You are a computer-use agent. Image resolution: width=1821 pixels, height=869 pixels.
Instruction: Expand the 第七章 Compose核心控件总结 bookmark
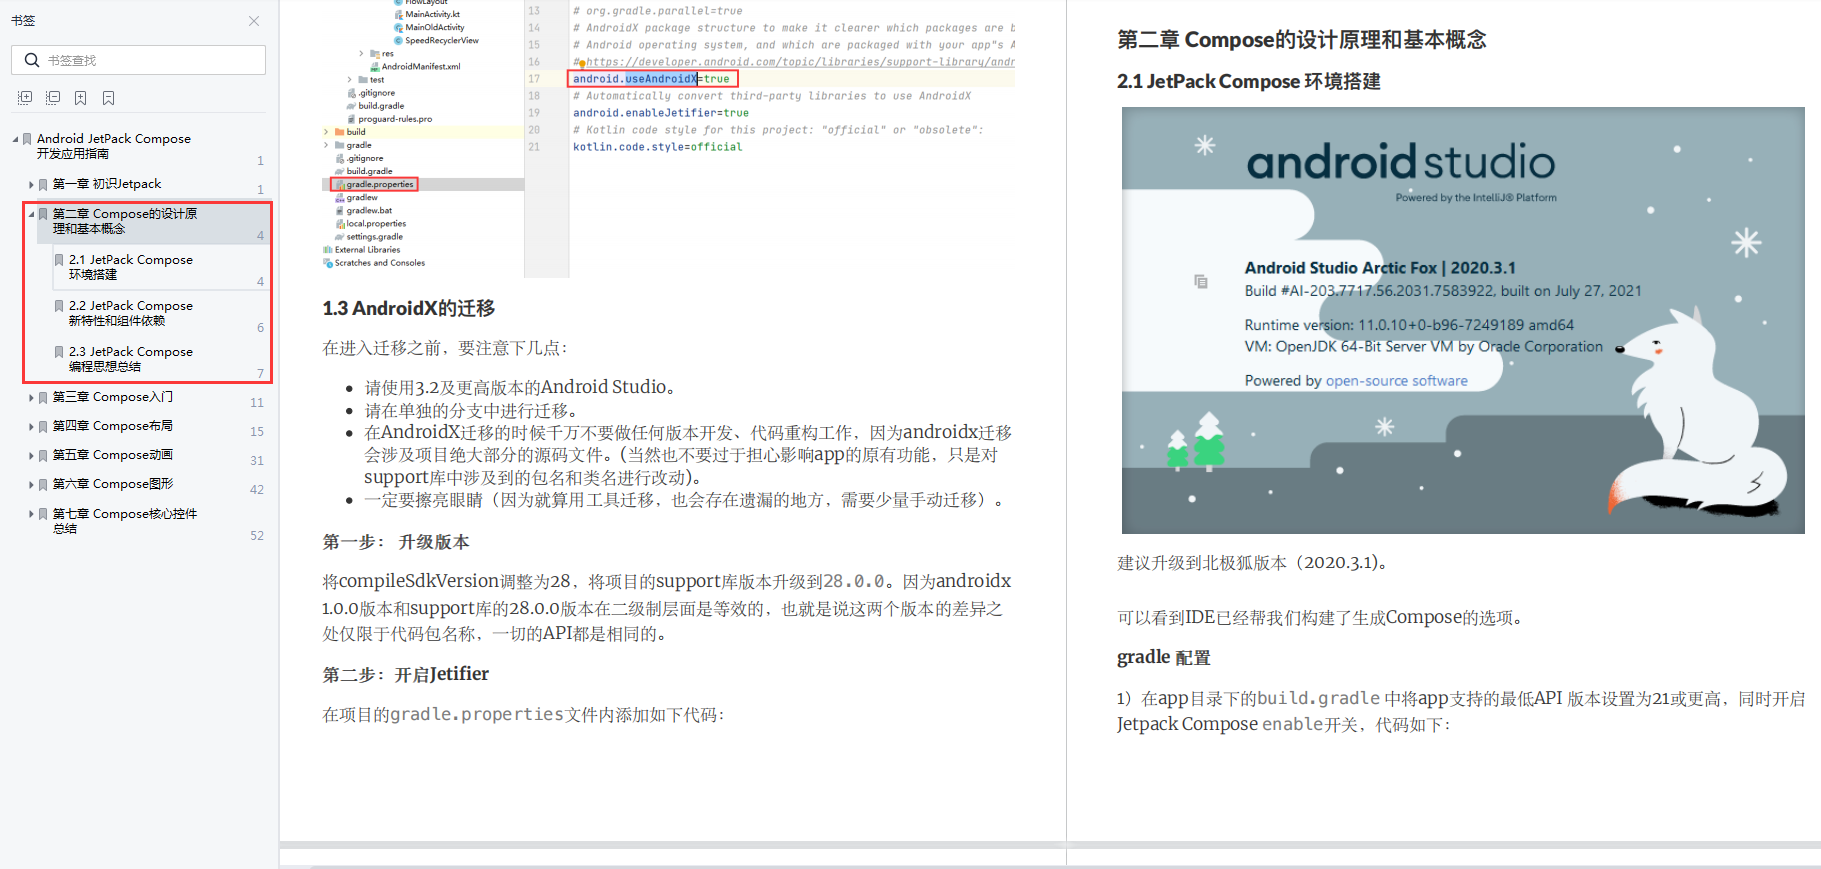click(31, 514)
